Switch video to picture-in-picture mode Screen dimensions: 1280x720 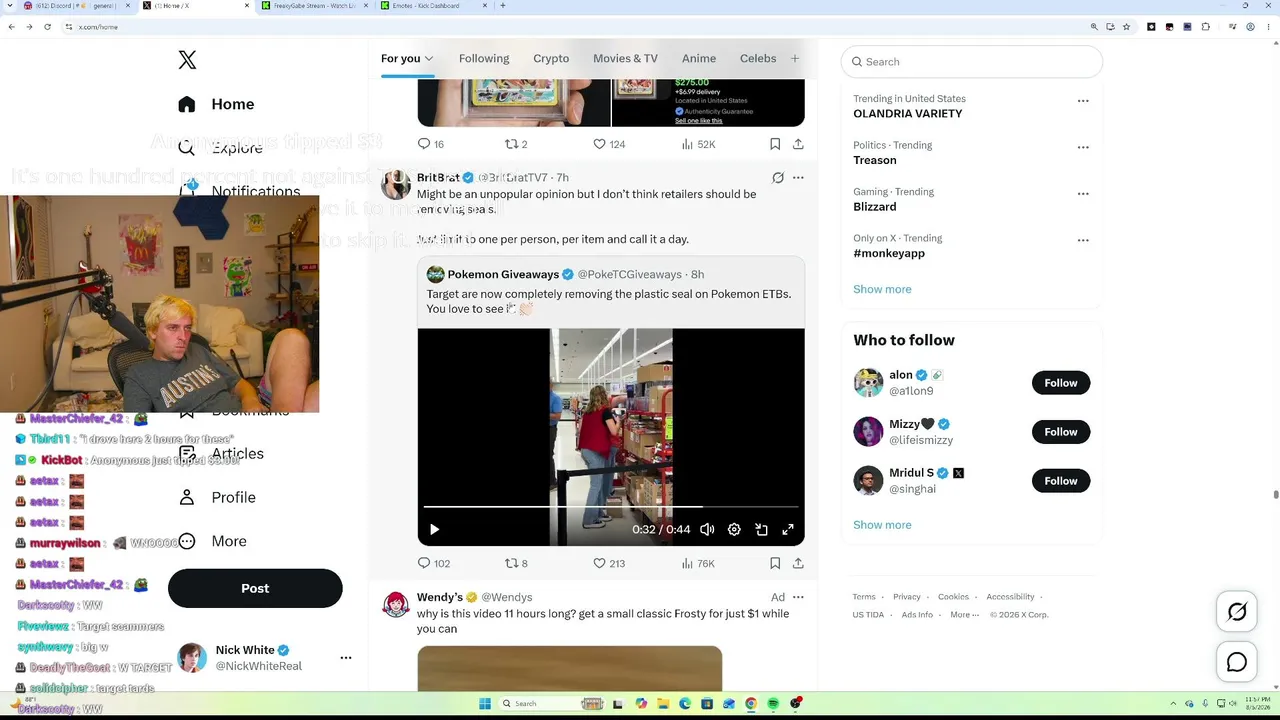point(761,529)
